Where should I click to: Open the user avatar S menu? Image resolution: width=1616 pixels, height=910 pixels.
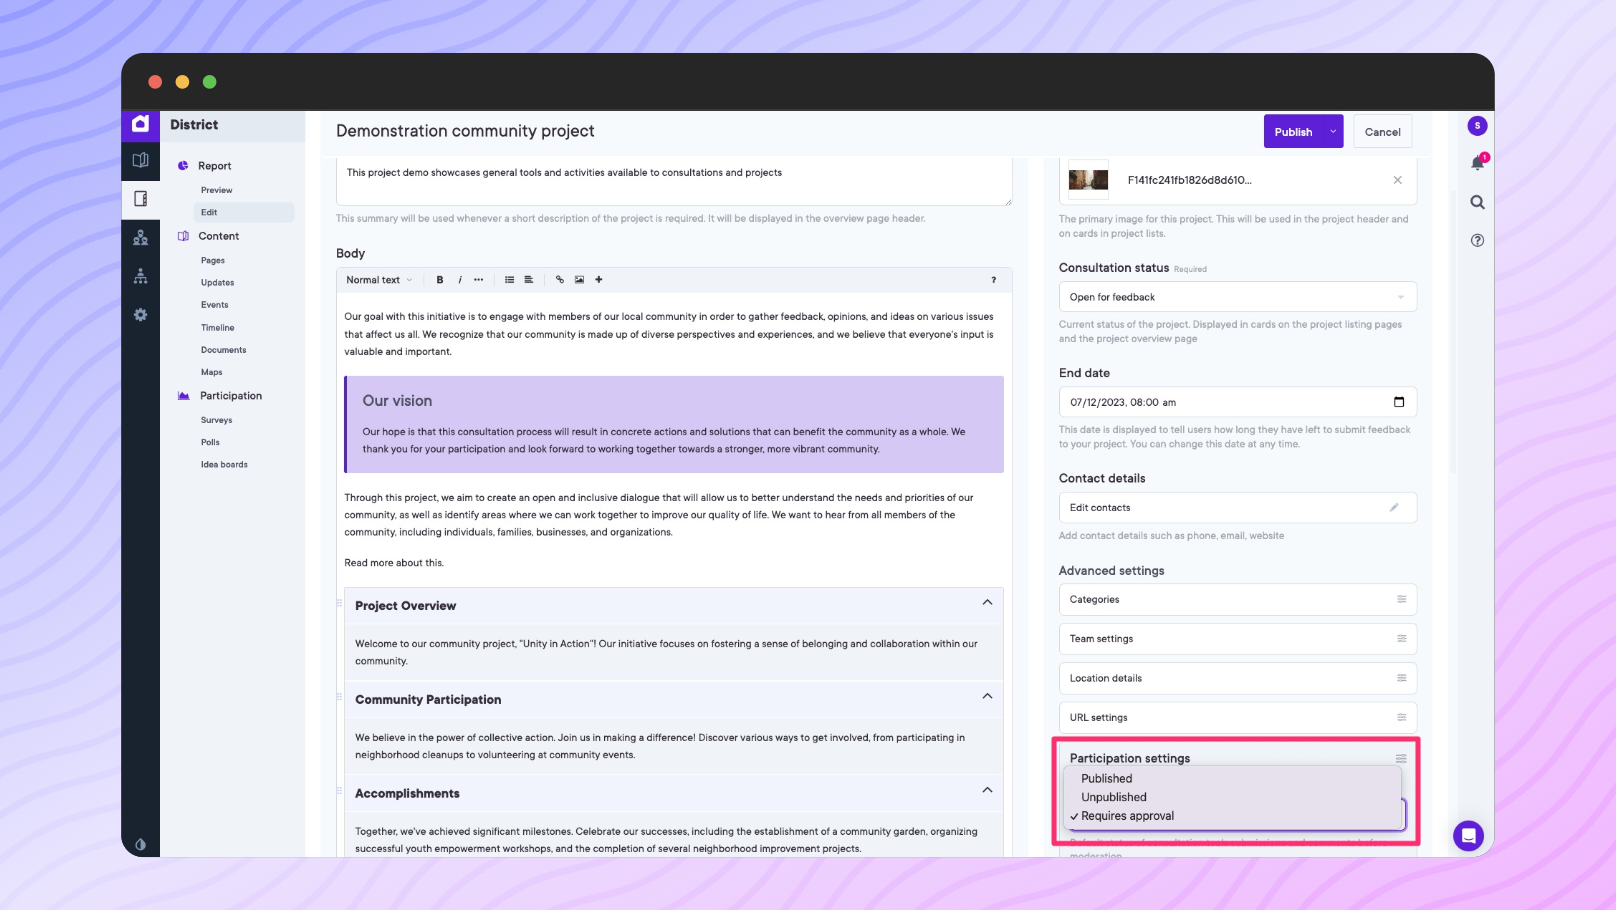(x=1477, y=126)
